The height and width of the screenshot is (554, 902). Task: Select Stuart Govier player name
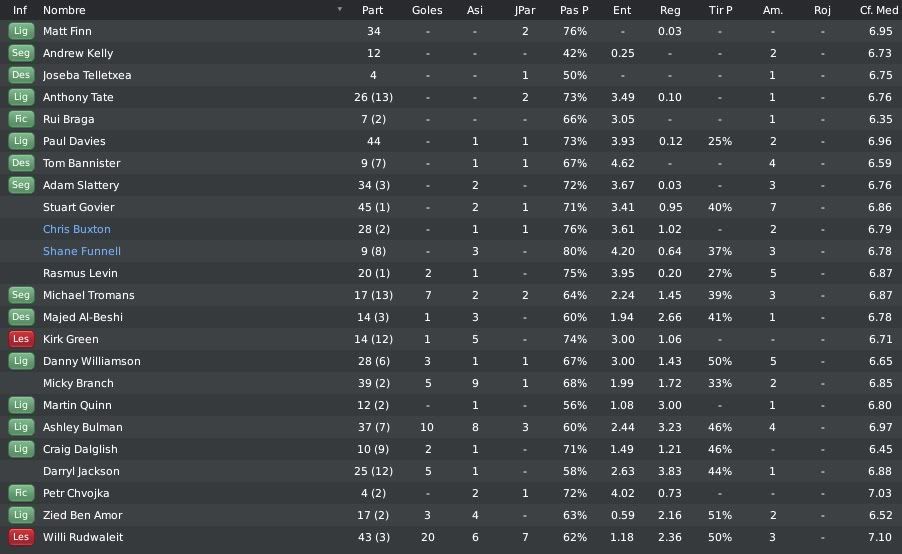pos(78,207)
